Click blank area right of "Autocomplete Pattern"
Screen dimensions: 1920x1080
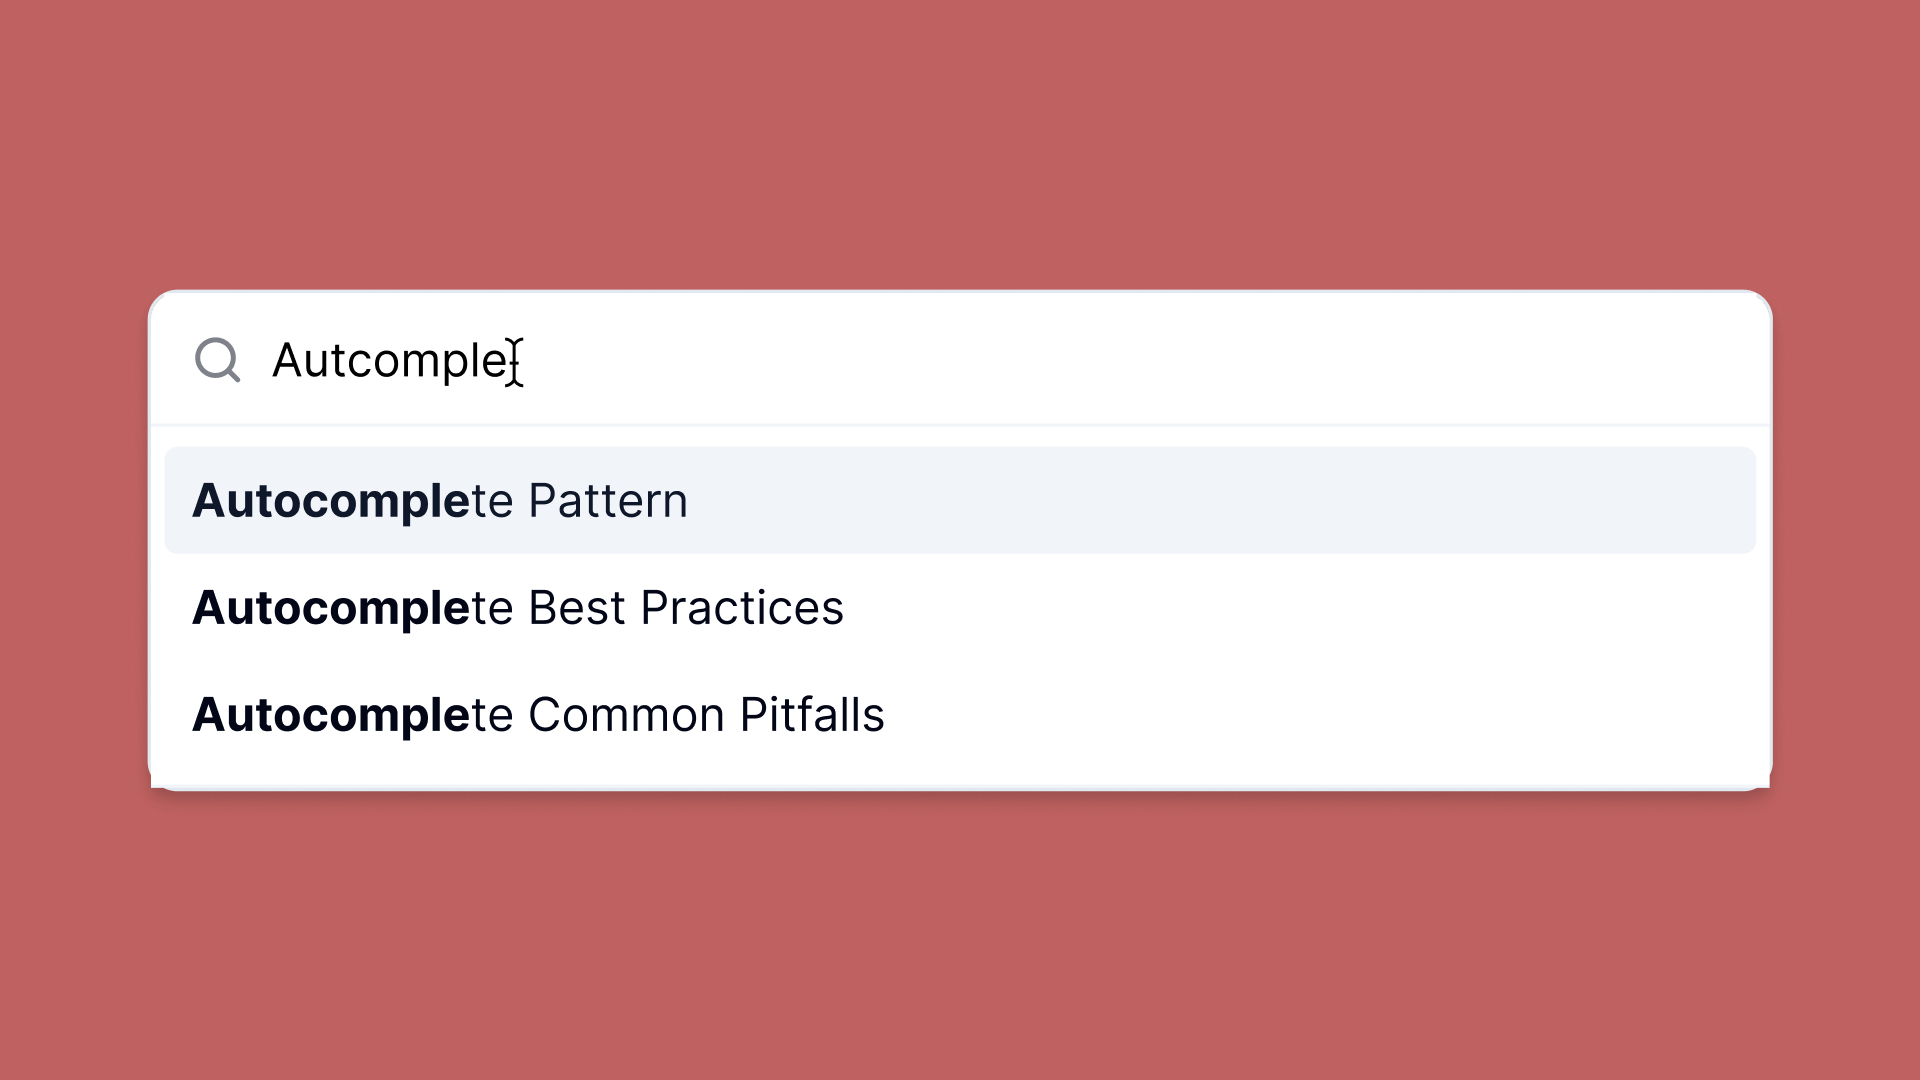[1200, 500]
